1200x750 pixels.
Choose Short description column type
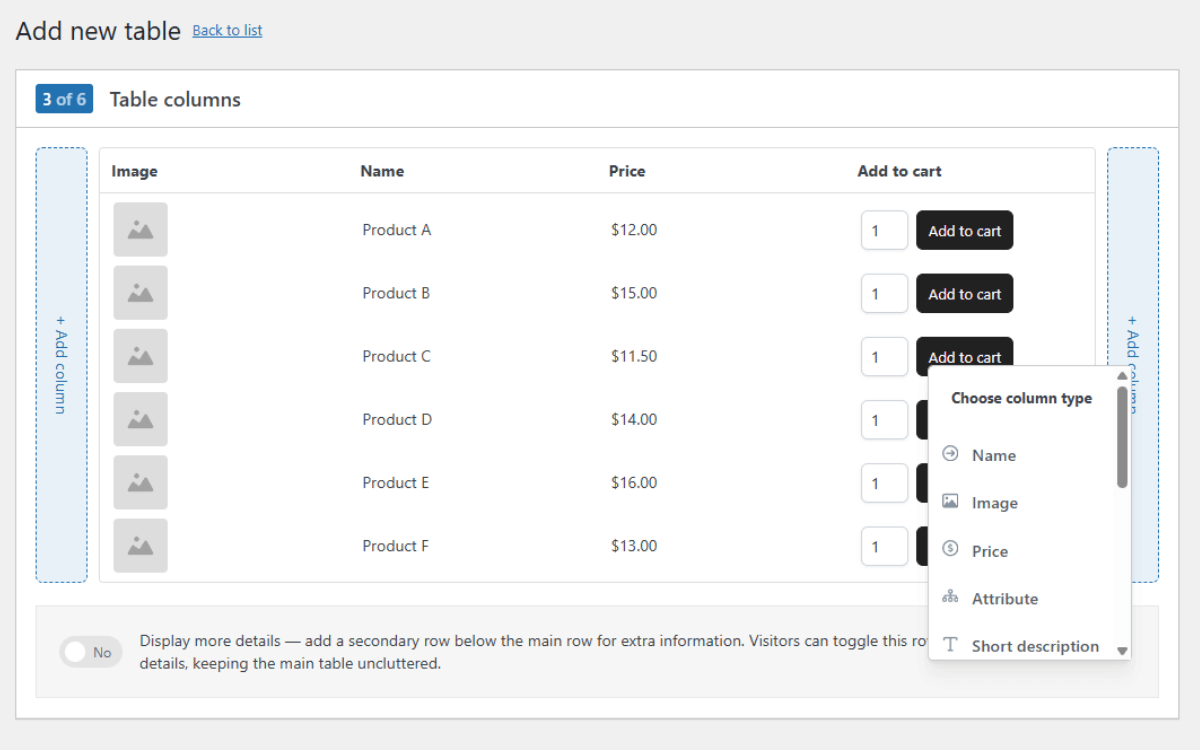1034,646
